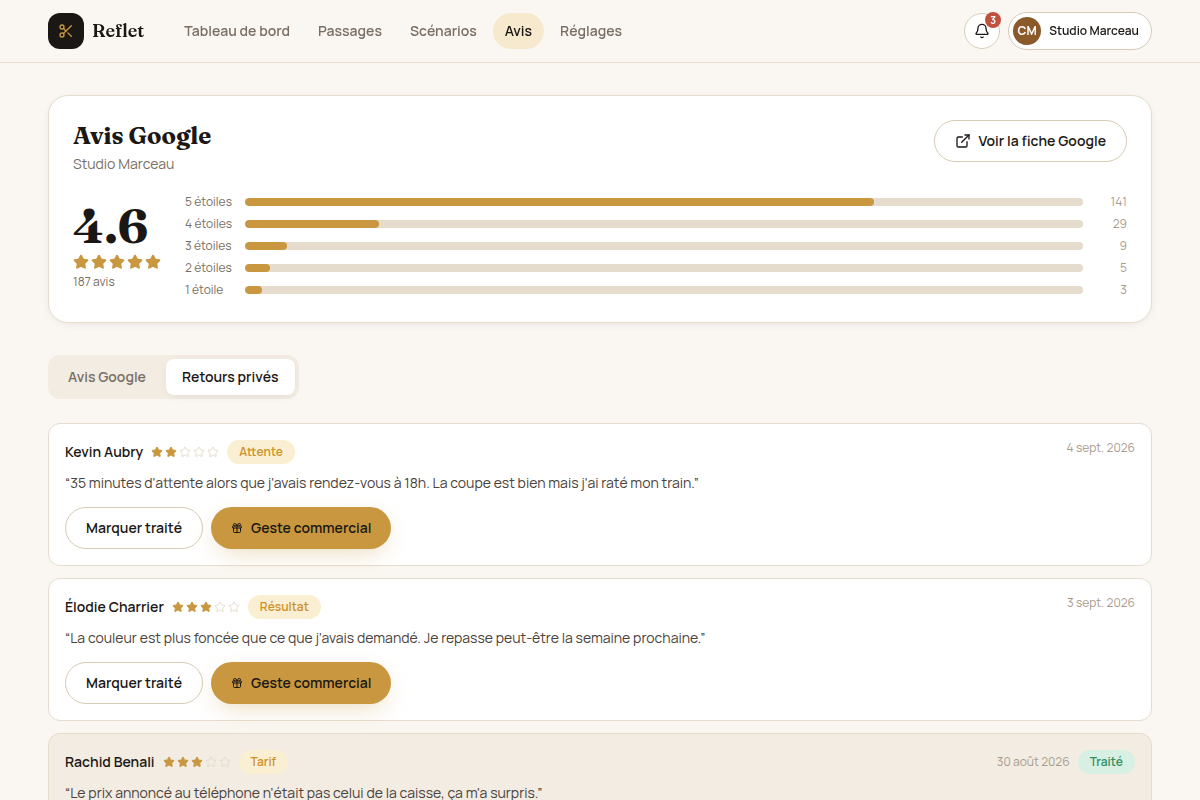Click Kevin Aubry's two-star rating
This screenshot has width=1200, height=800.
tap(185, 452)
